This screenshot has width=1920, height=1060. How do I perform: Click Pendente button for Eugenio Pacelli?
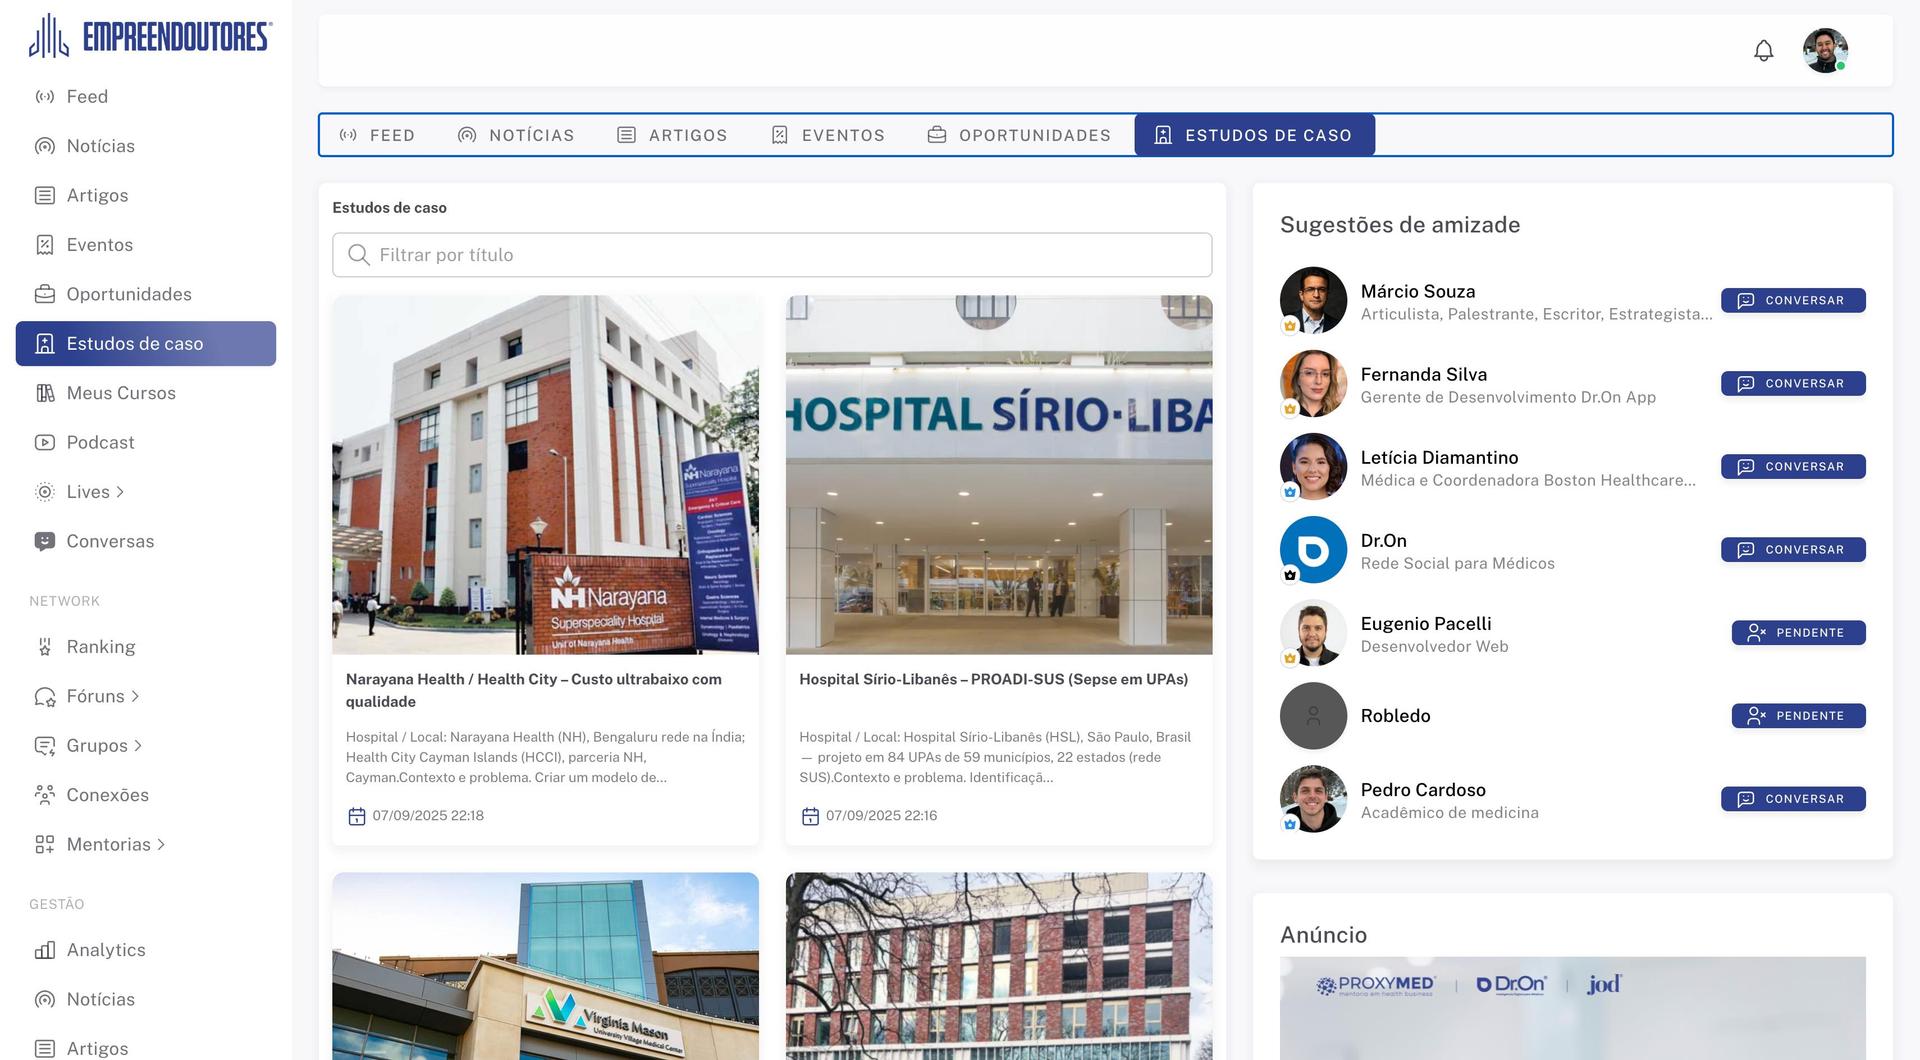[1798, 633]
